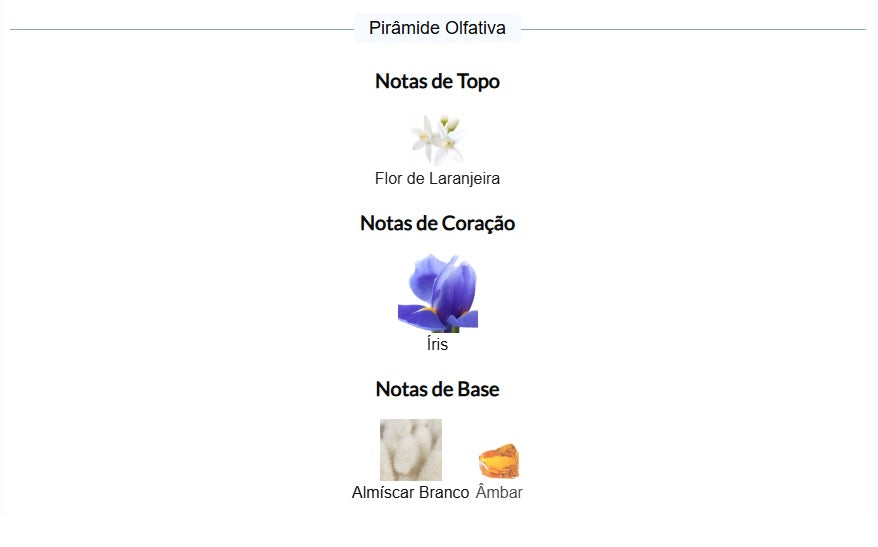Click the word Coração in the heading
The width and height of the screenshot is (878, 547).
coord(478,223)
